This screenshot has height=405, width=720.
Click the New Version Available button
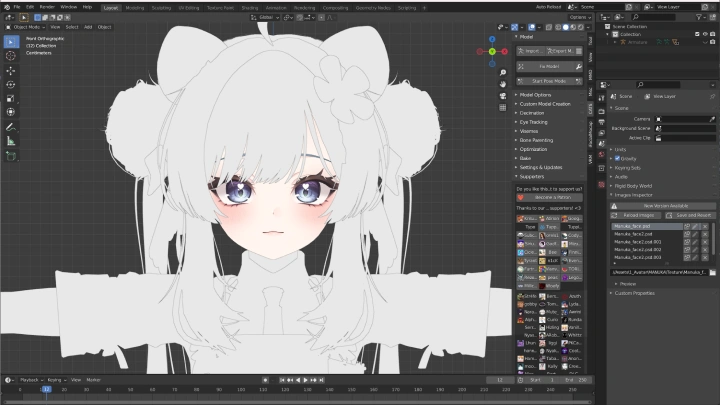tap(663, 206)
